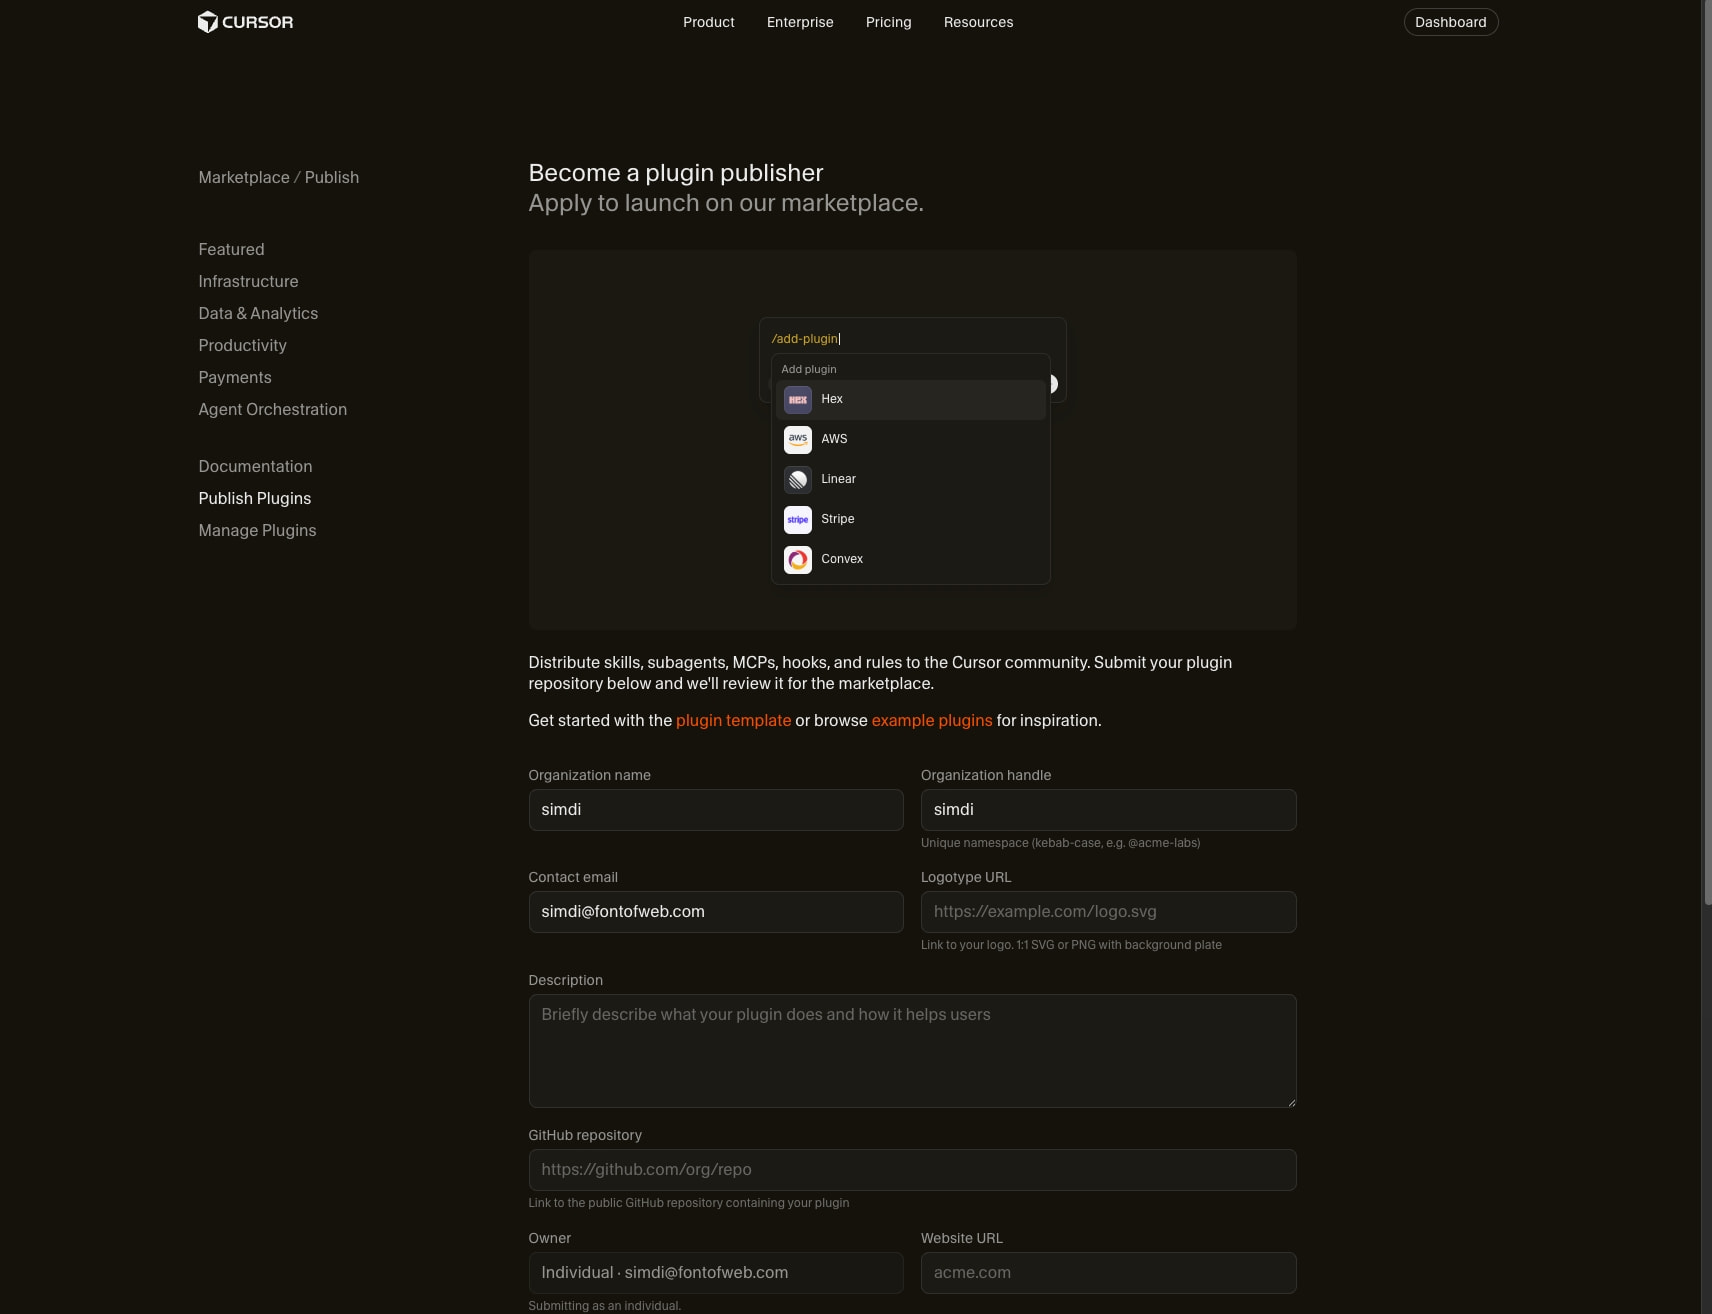The height and width of the screenshot is (1314, 1712).
Task: Select Stripe in the plugin list
Action: pyautogui.click(x=910, y=520)
